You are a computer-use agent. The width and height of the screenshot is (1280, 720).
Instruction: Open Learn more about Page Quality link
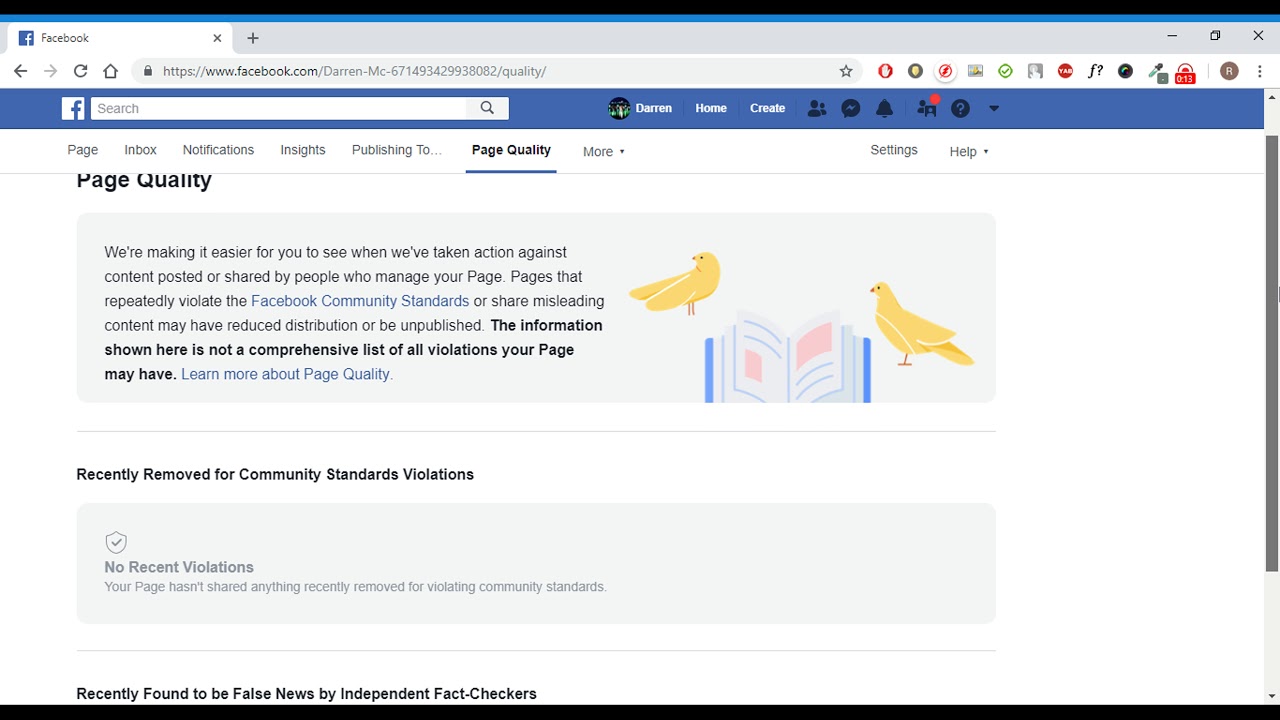pos(287,374)
